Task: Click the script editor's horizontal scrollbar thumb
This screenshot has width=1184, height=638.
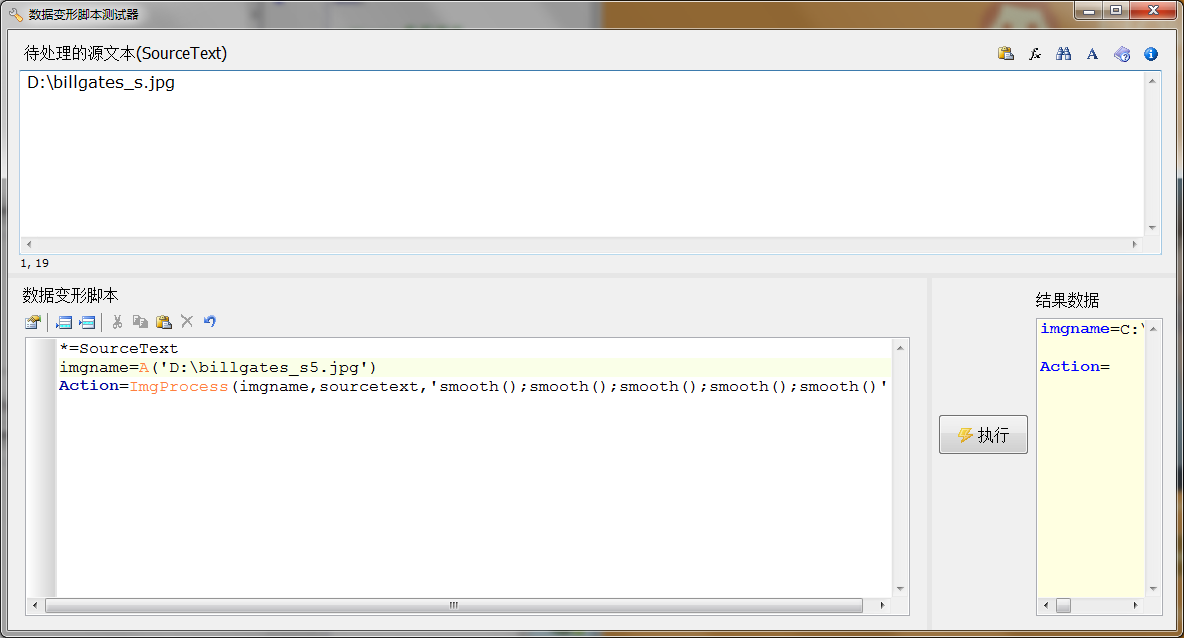Action: [453, 606]
